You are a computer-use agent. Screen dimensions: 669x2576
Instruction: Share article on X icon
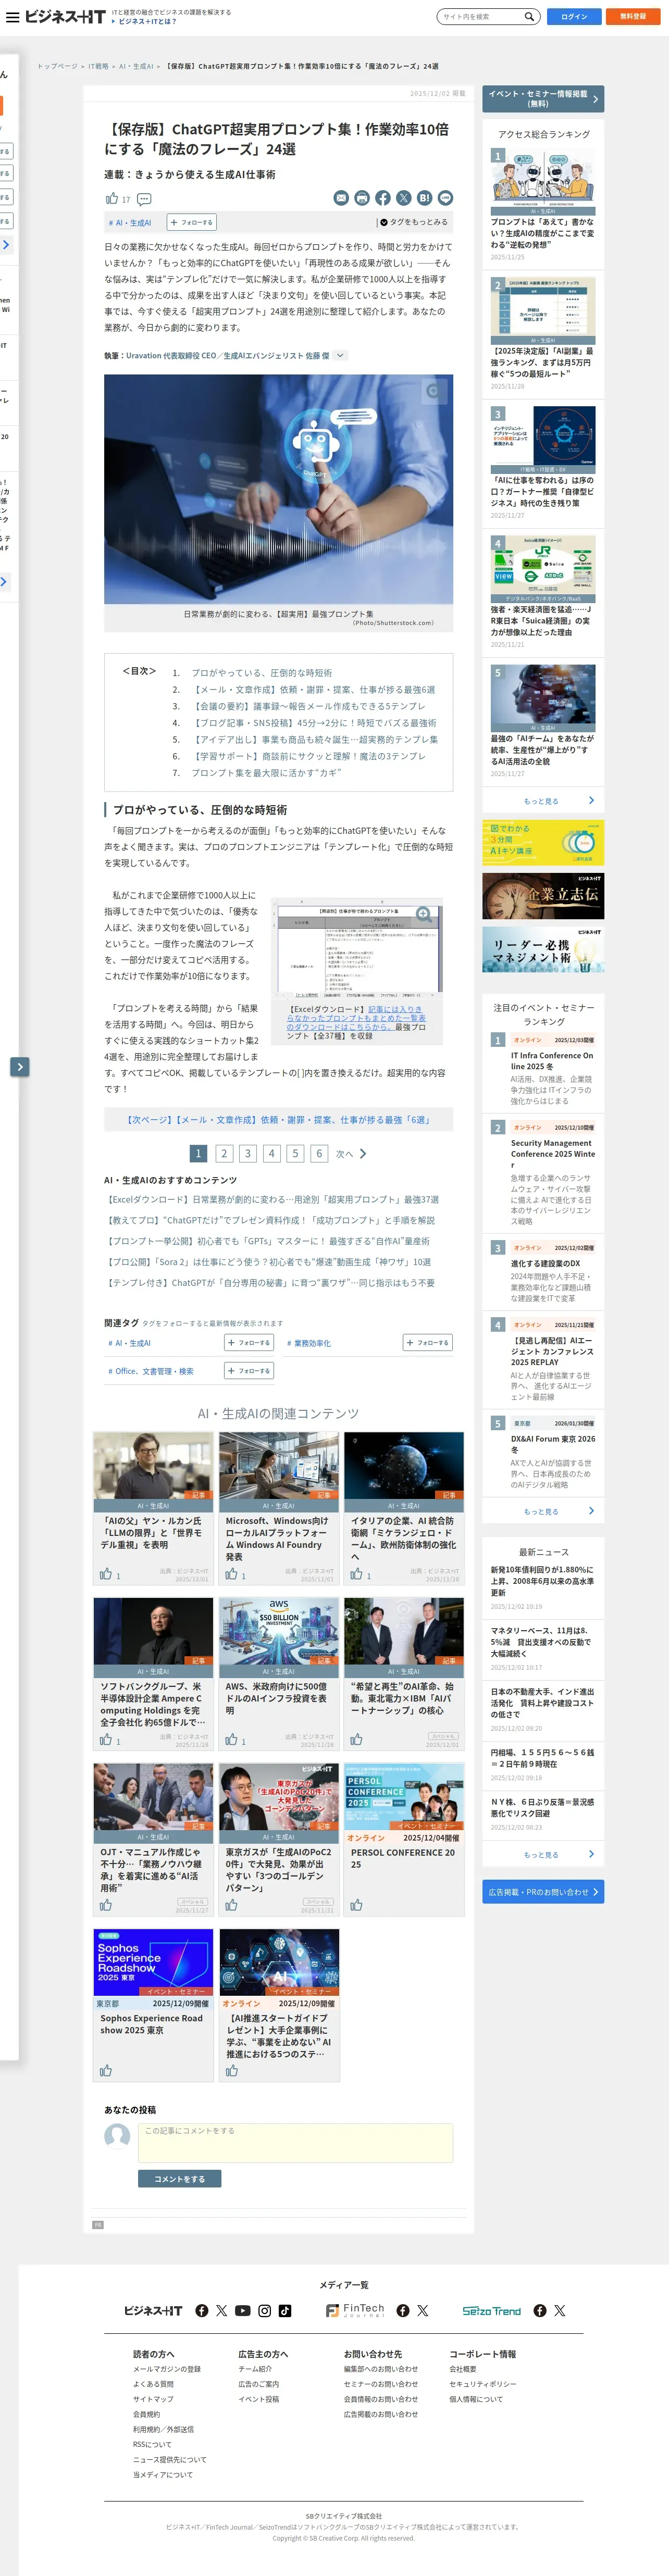(x=404, y=198)
